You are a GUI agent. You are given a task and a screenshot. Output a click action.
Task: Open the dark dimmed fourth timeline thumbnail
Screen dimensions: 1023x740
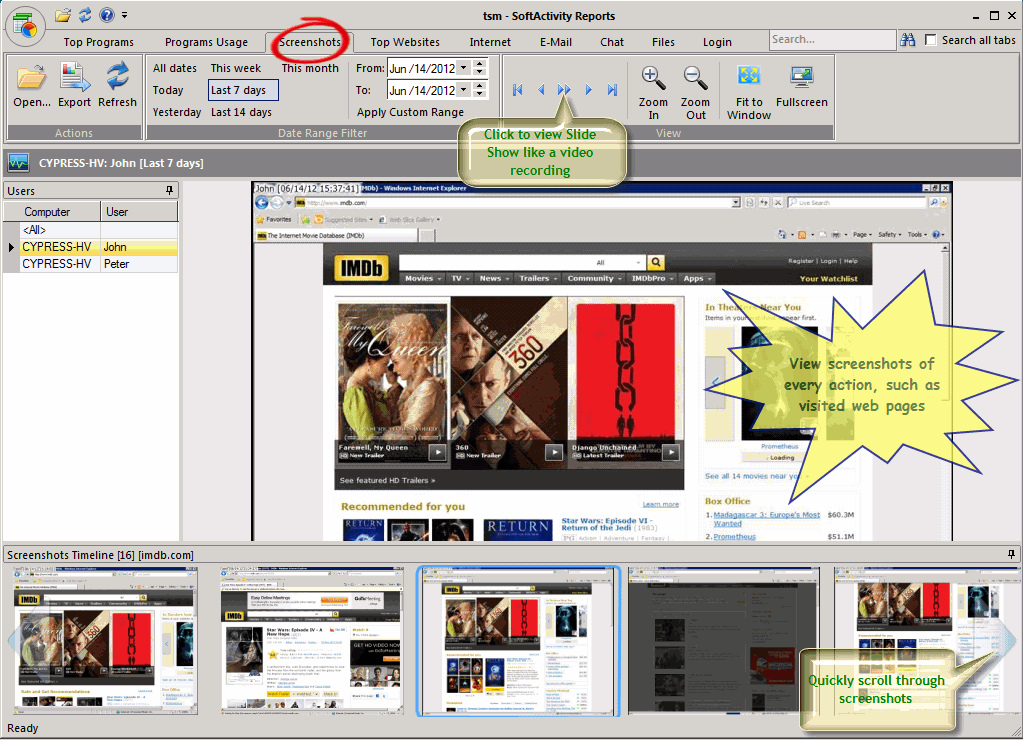723,640
